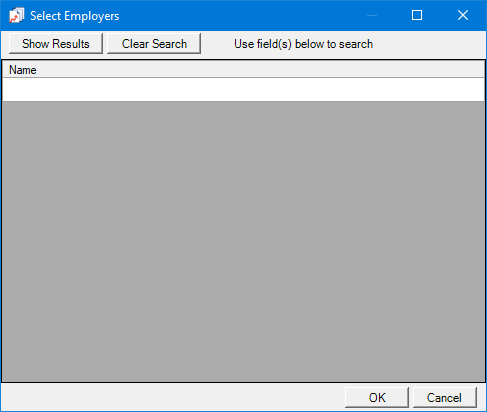Screen dimensions: 487x412
Task: Sort employers by Name column
Action: click(x=243, y=70)
